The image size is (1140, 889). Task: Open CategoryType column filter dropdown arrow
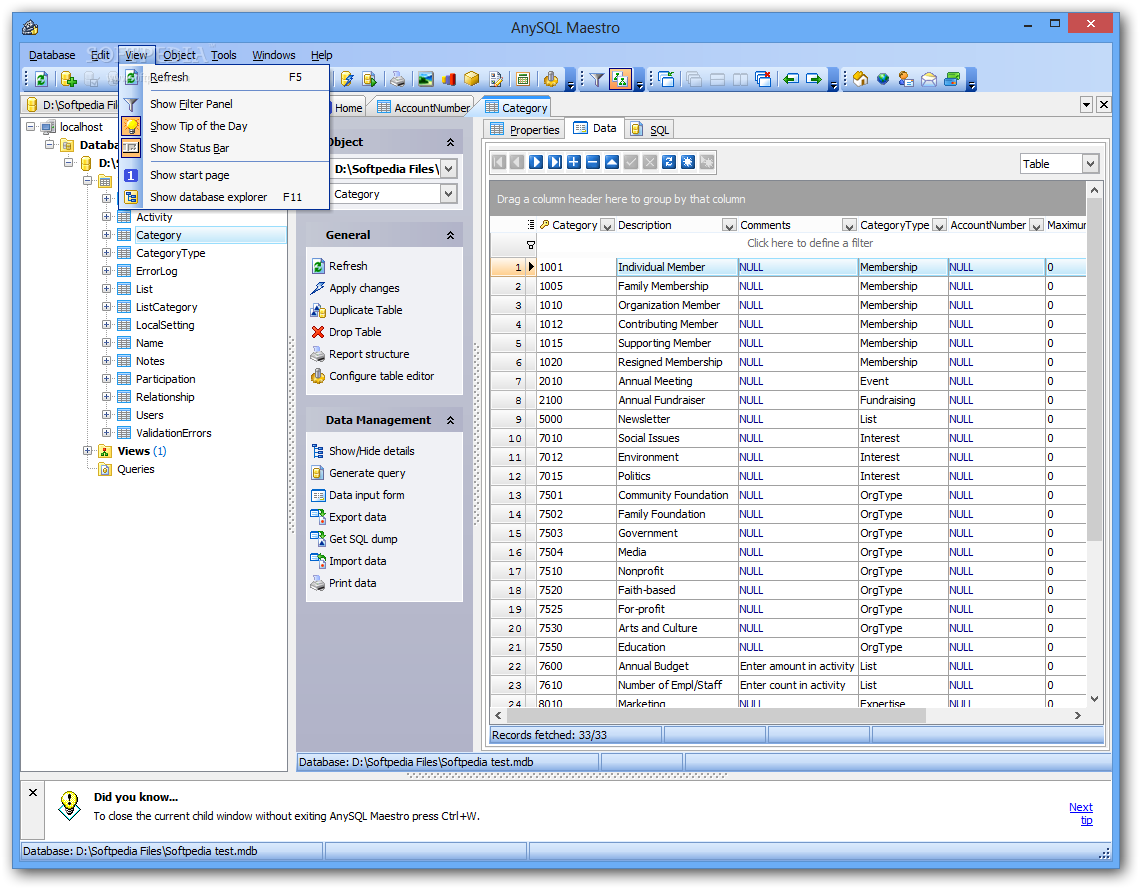(939, 226)
